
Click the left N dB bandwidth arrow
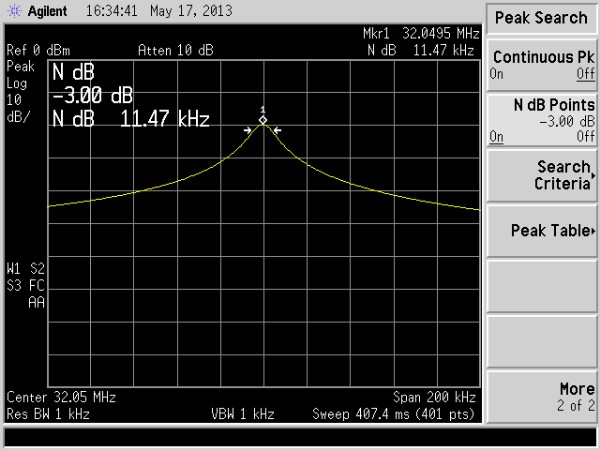coord(248,130)
